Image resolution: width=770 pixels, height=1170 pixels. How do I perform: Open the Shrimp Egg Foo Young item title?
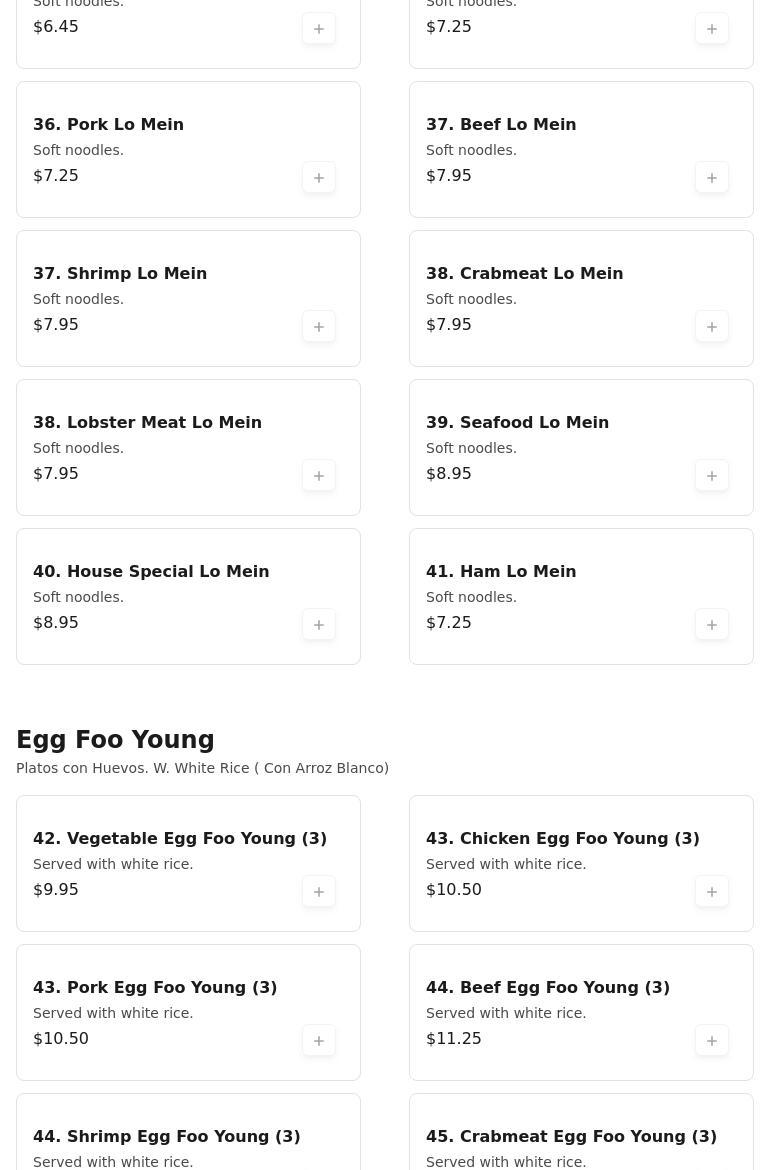(166, 1136)
